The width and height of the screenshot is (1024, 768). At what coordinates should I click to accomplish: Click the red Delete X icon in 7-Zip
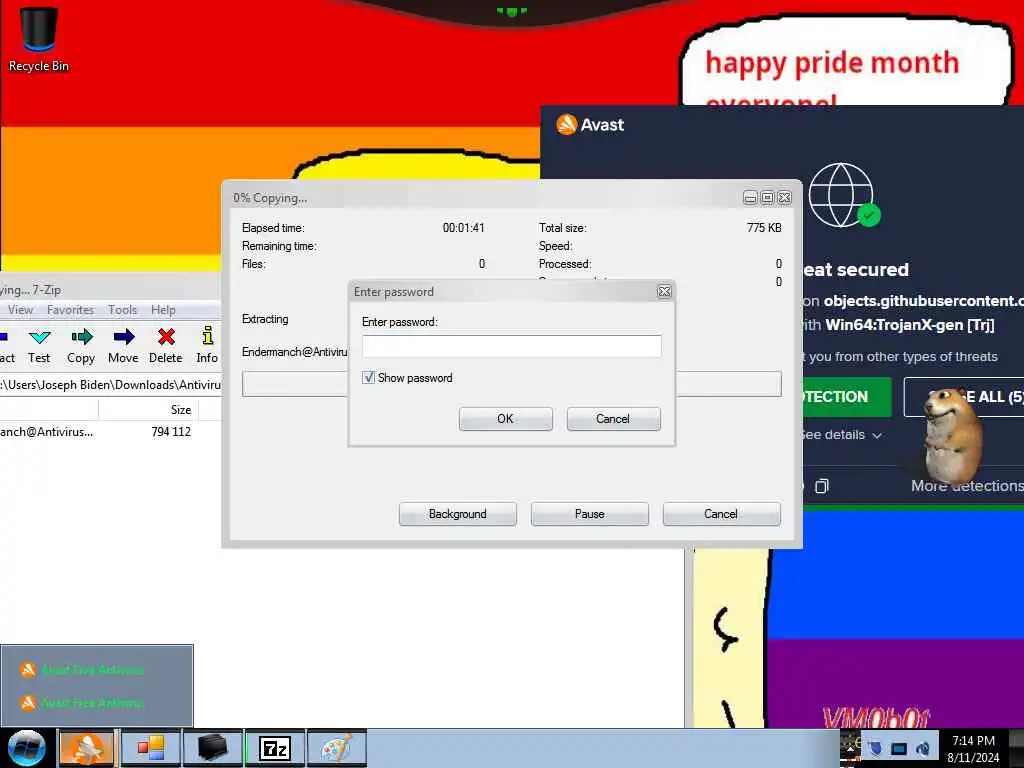click(166, 338)
